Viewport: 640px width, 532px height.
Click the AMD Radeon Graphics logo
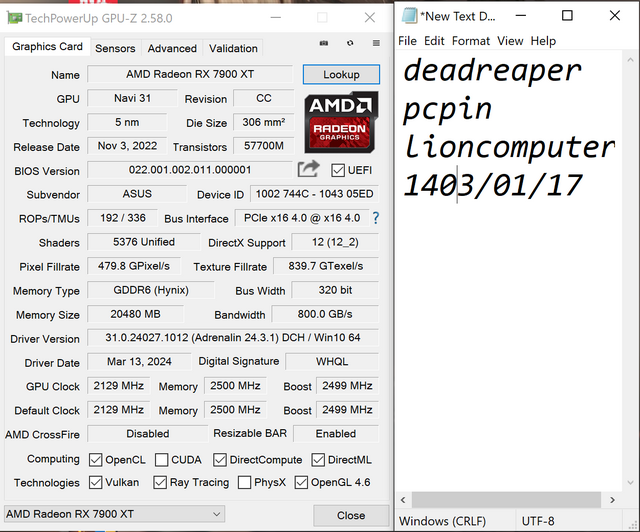pyautogui.click(x=341, y=120)
